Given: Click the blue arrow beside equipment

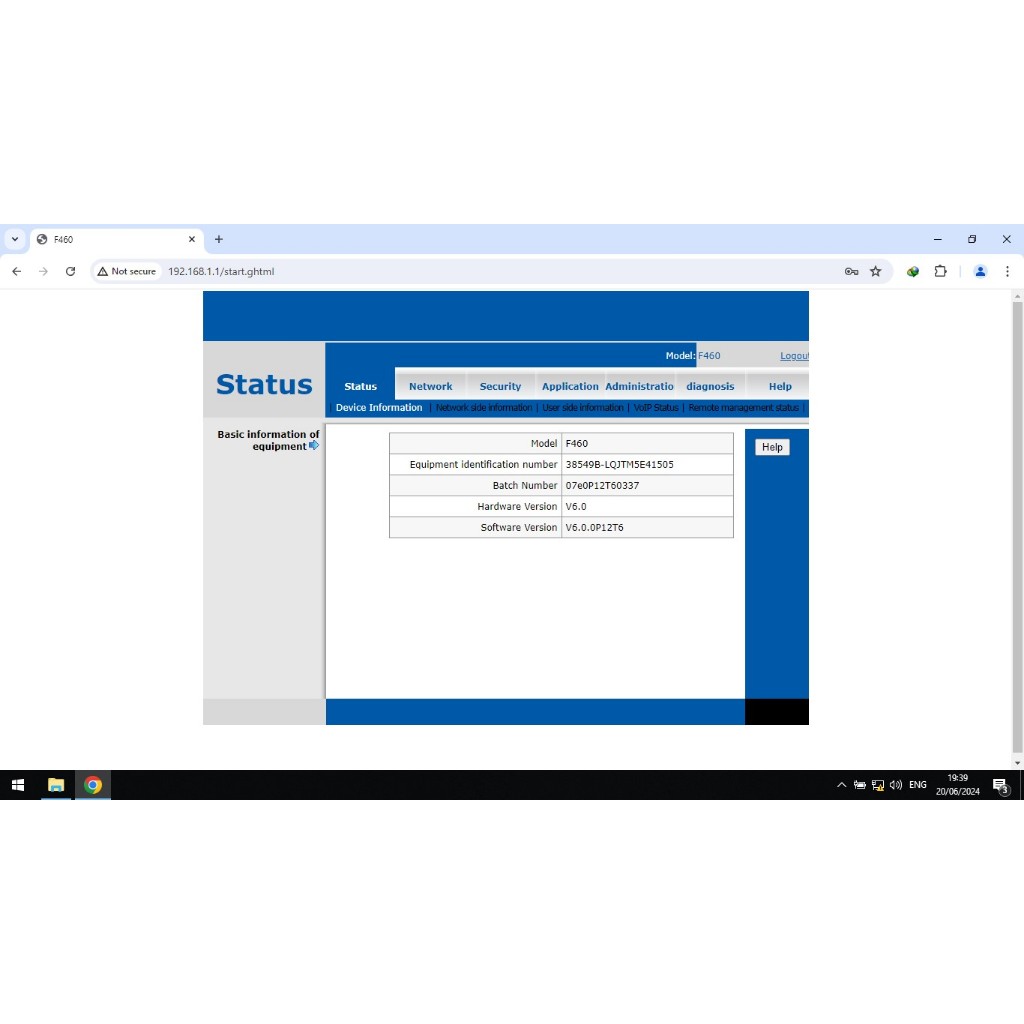Looking at the screenshot, I should pos(314,445).
